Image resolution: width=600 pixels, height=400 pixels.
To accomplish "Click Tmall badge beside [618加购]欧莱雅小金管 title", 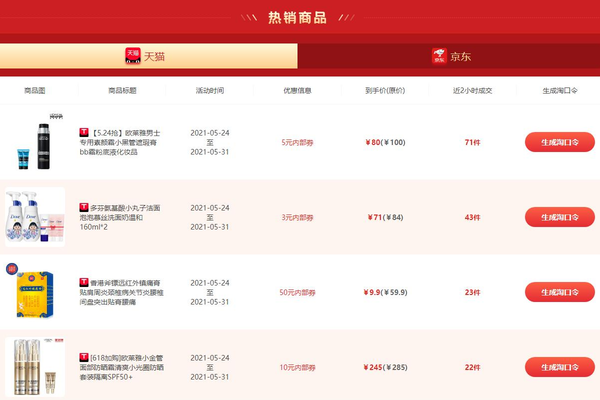I will click(84, 358).
